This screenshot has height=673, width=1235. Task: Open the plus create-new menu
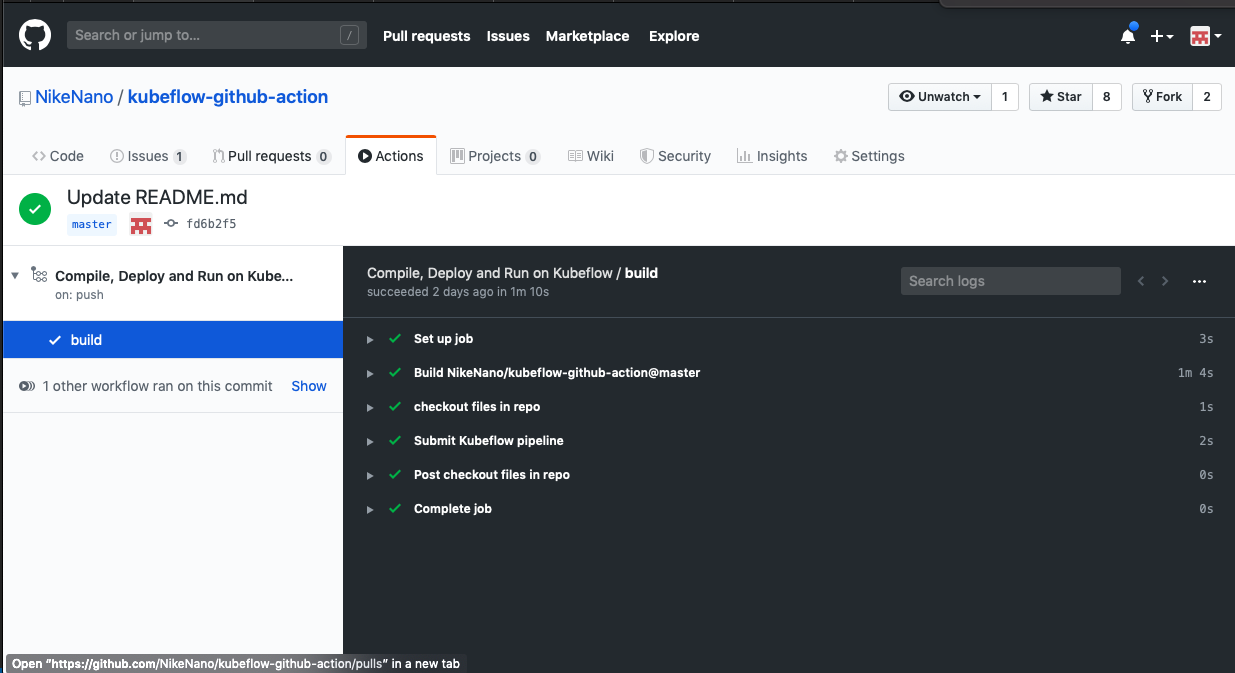[1161, 36]
